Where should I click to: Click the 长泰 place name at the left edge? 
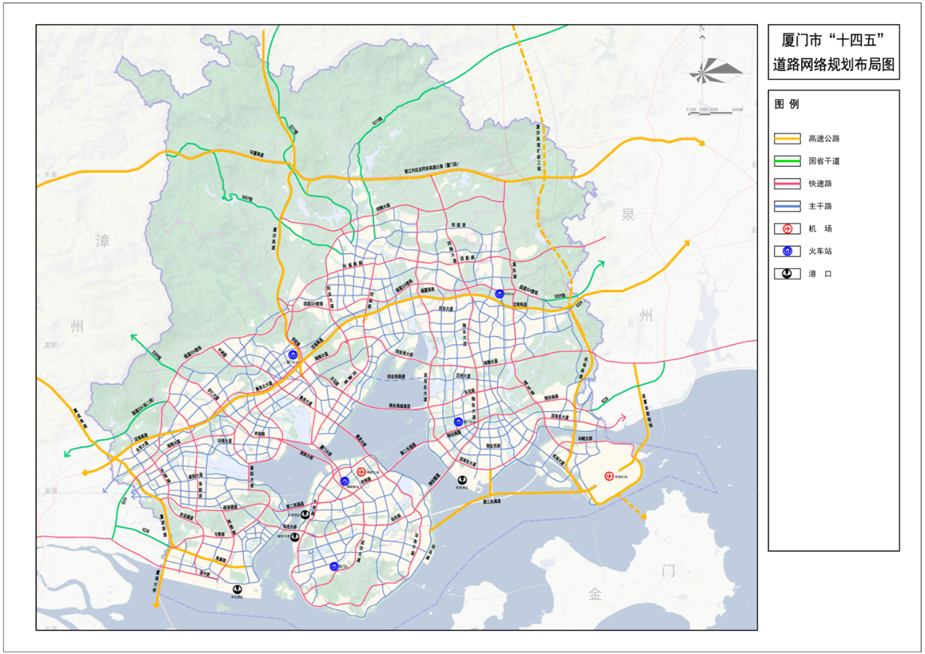pos(50,175)
